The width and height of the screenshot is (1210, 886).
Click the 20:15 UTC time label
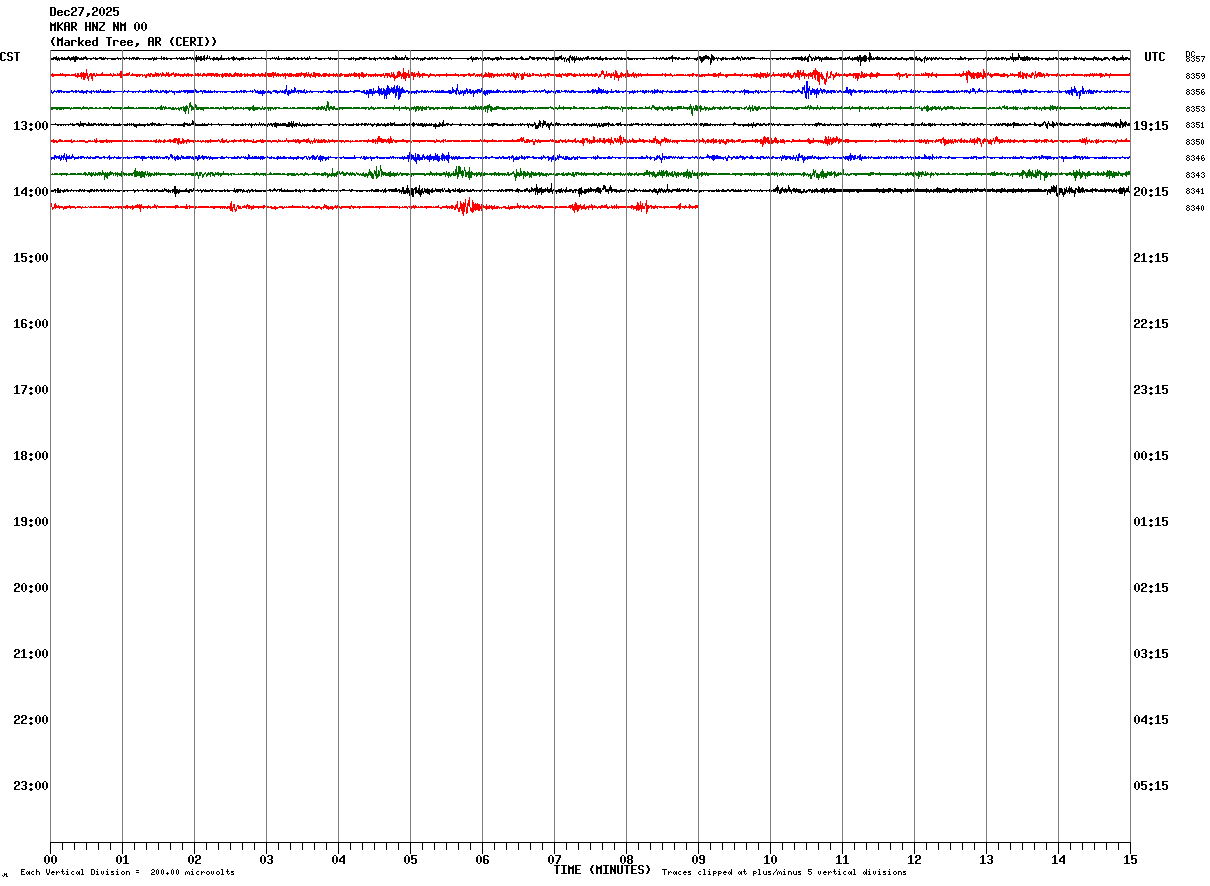tap(1151, 192)
